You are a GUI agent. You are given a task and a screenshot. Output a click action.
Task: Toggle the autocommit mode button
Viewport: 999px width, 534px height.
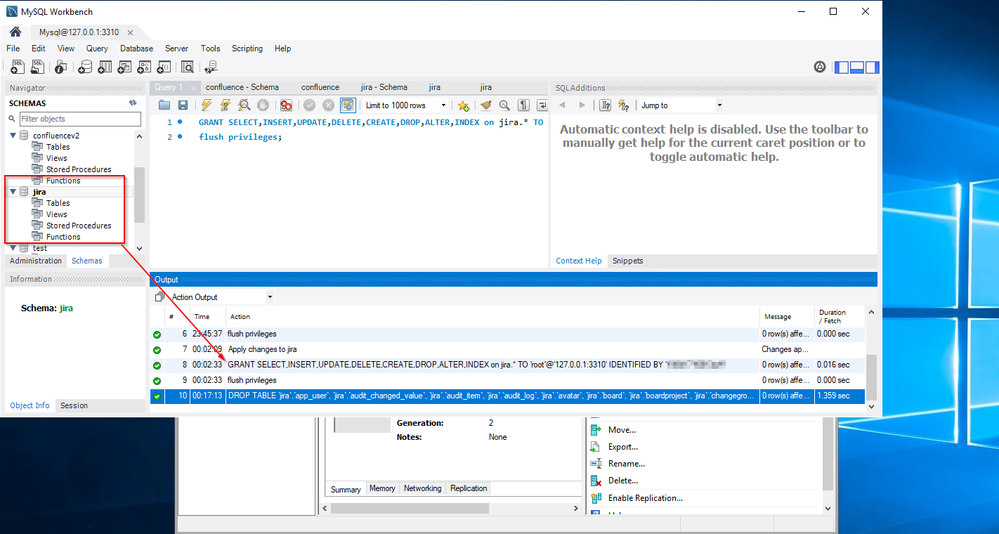[348, 105]
